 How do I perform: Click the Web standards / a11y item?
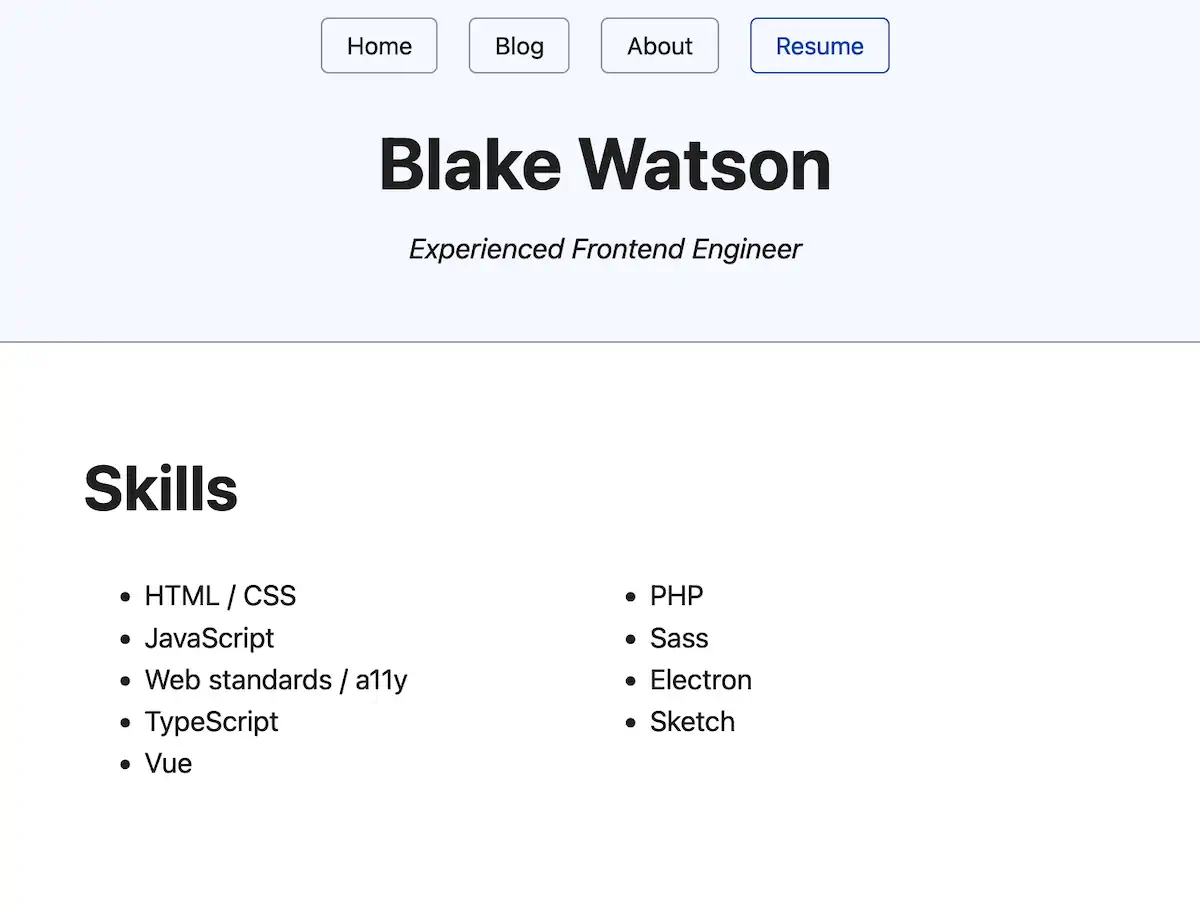[276, 680]
